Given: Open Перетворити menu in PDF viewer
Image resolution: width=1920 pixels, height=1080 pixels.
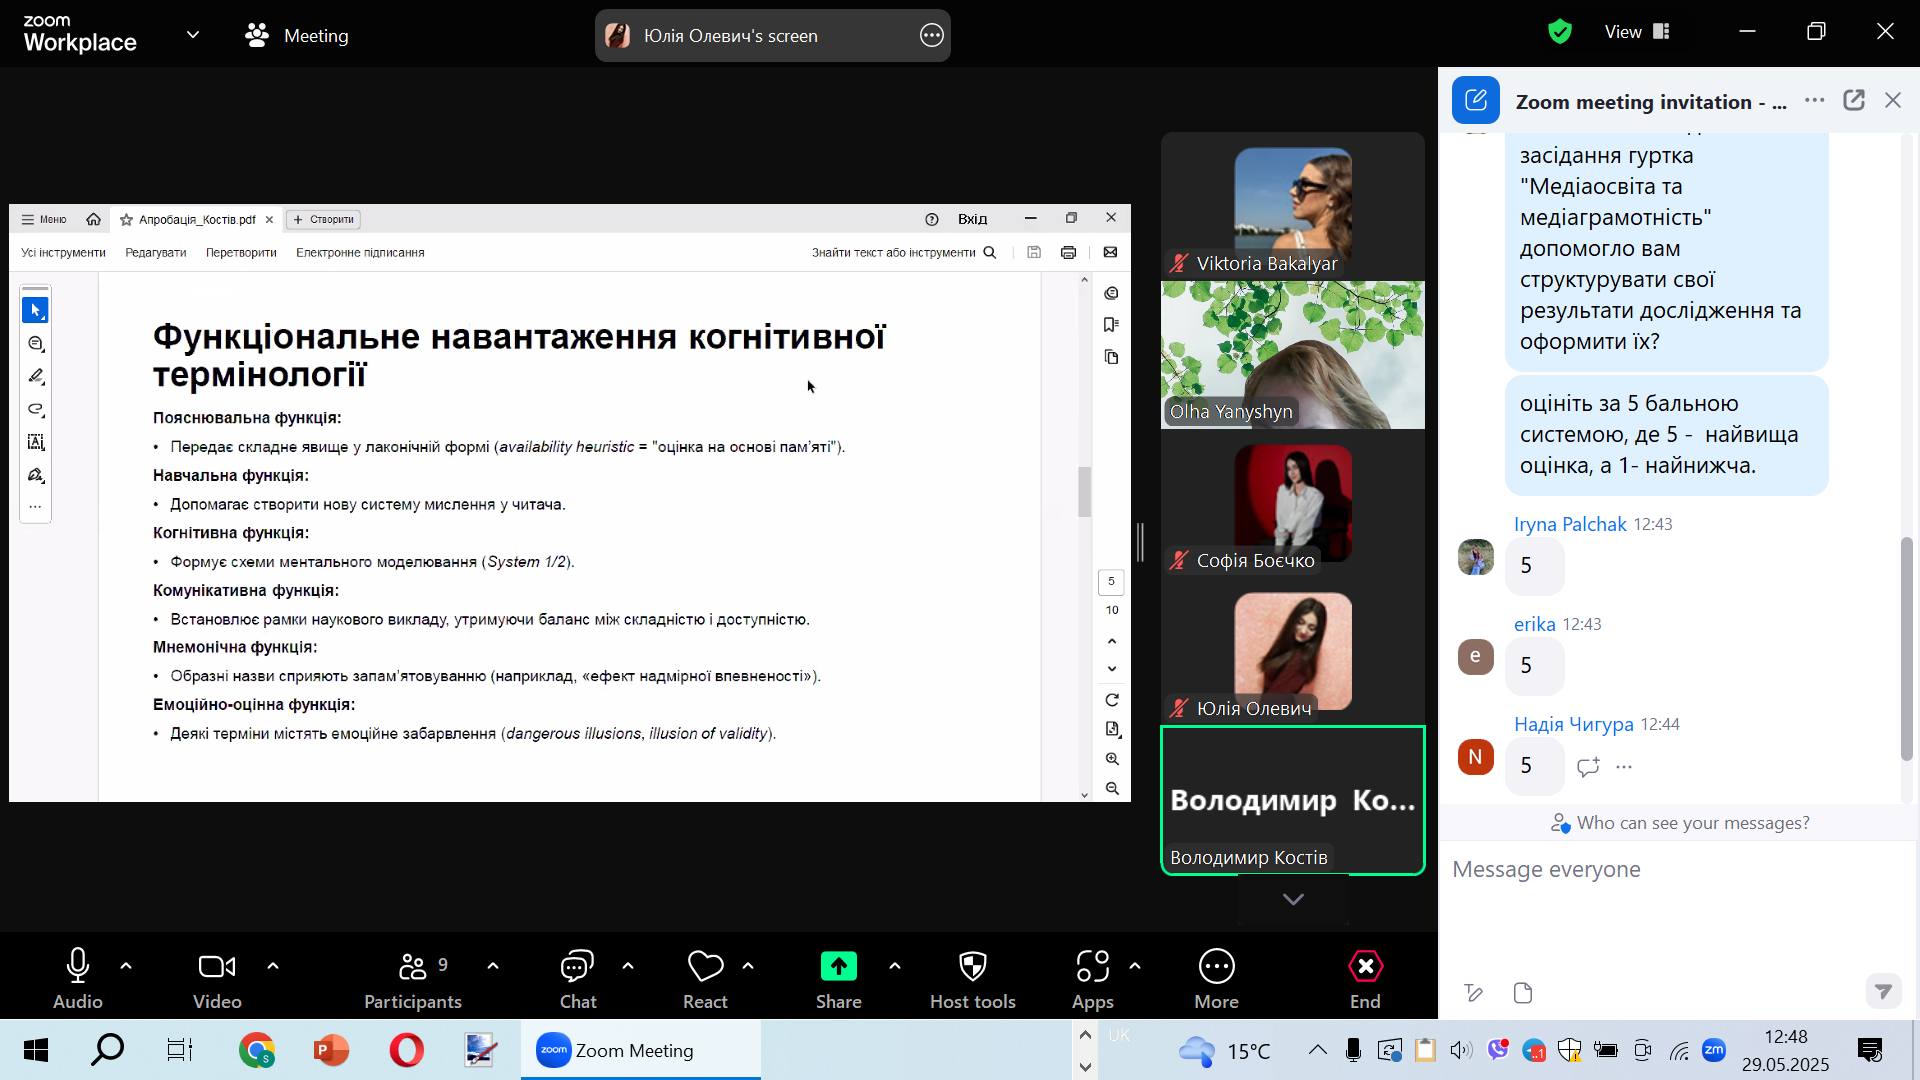Looking at the screenshot, I should (241, 252).
